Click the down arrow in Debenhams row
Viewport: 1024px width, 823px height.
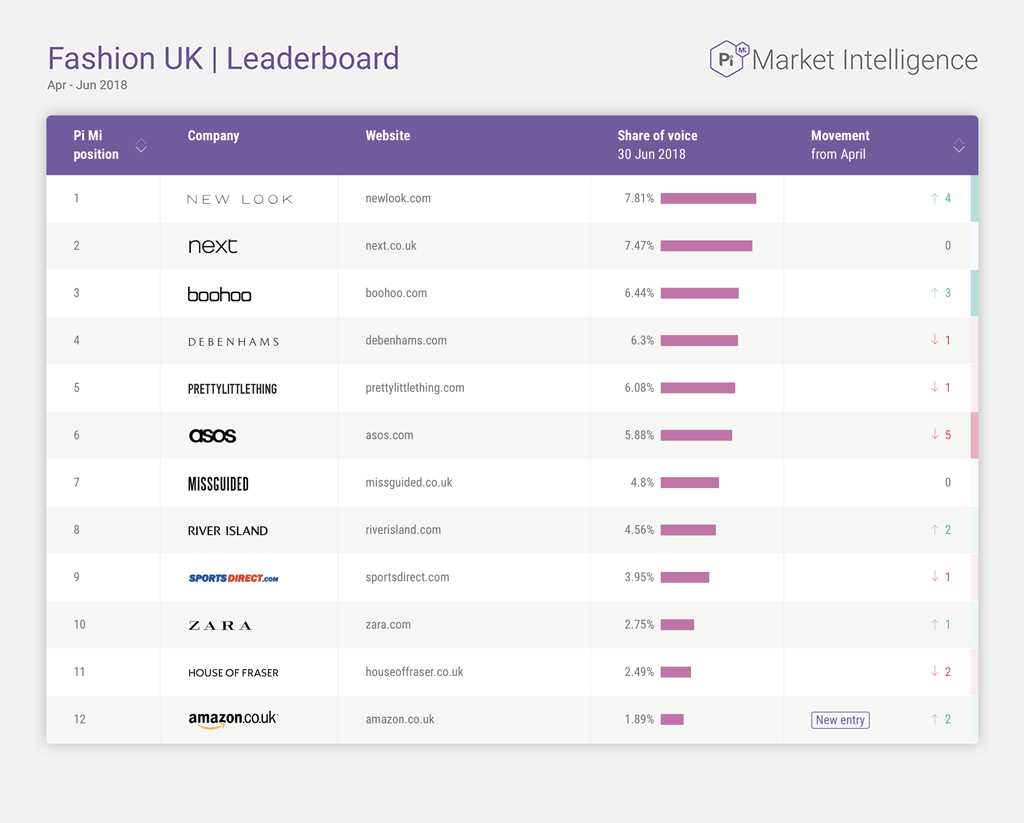(x=935, y=340)
